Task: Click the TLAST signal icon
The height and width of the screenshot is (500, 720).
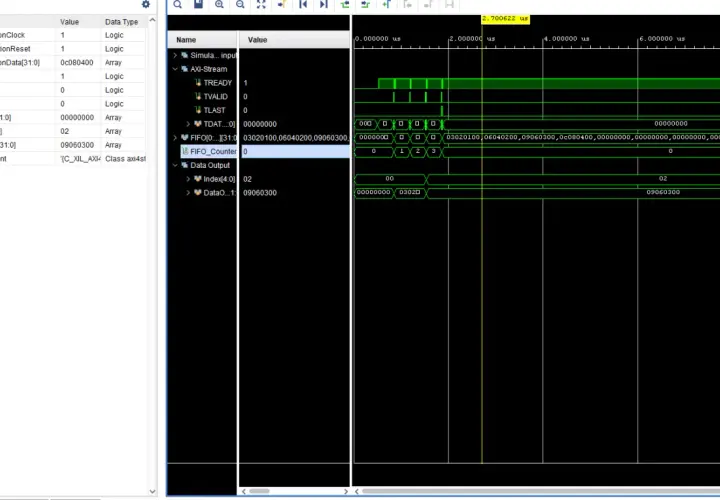Action: (x=198, y=110)
